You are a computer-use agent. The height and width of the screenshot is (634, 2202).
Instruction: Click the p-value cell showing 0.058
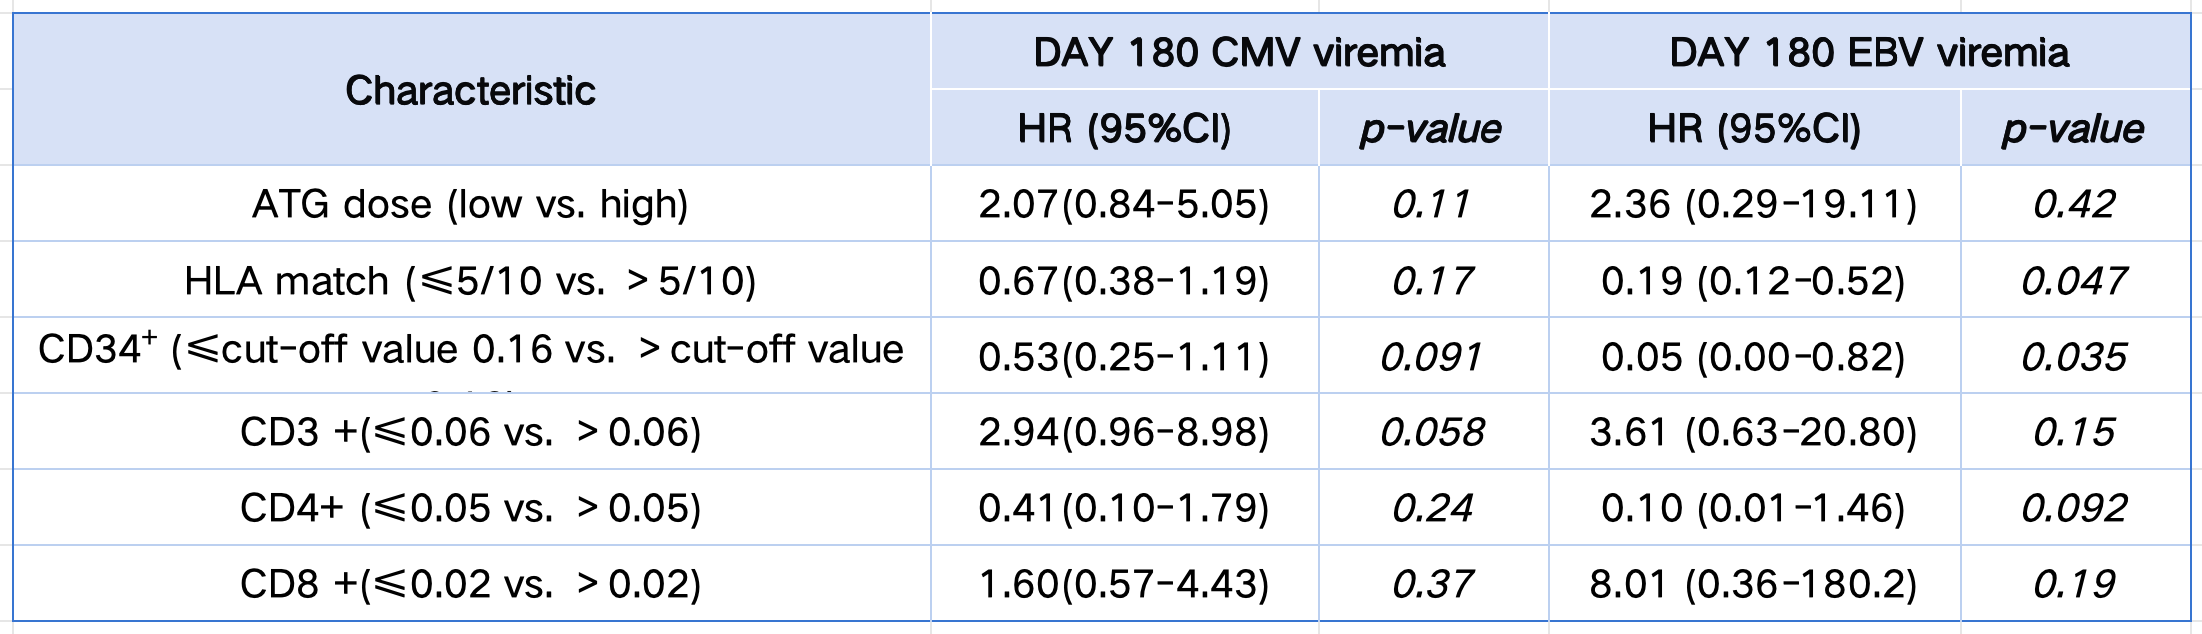(x=1432, y=432)
